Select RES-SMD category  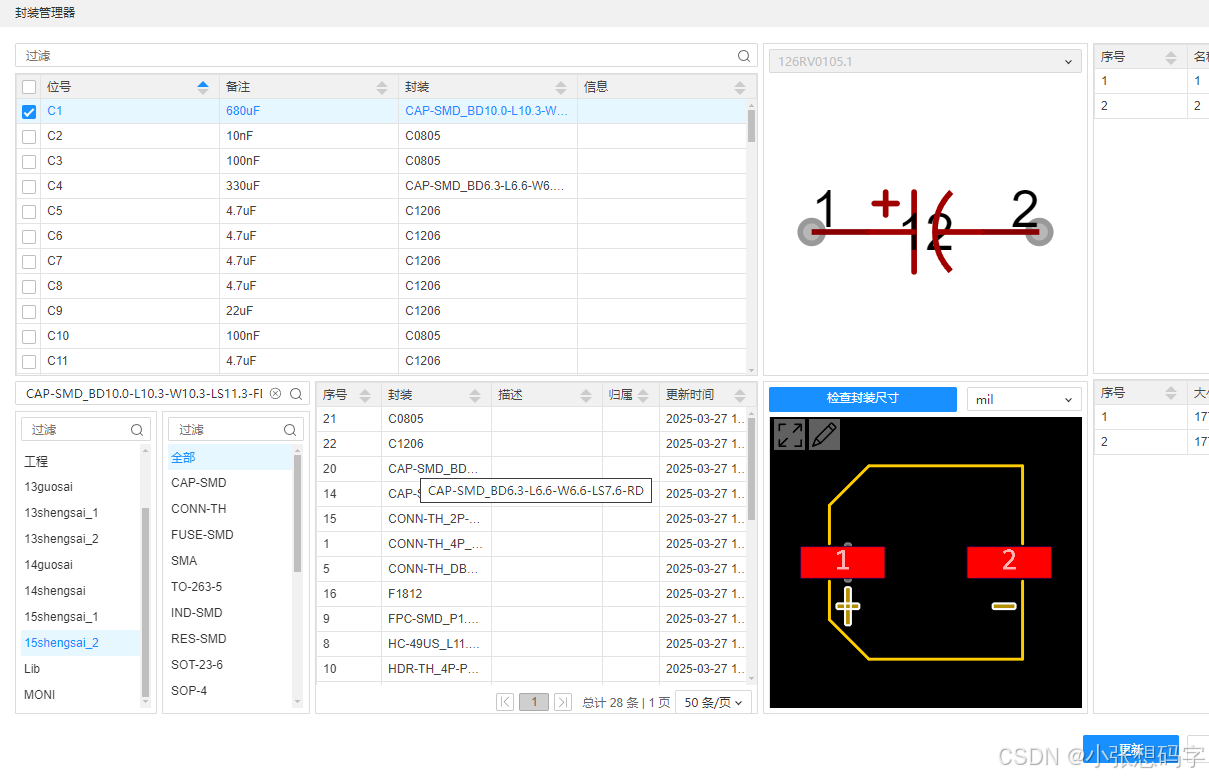coord(229,639)
